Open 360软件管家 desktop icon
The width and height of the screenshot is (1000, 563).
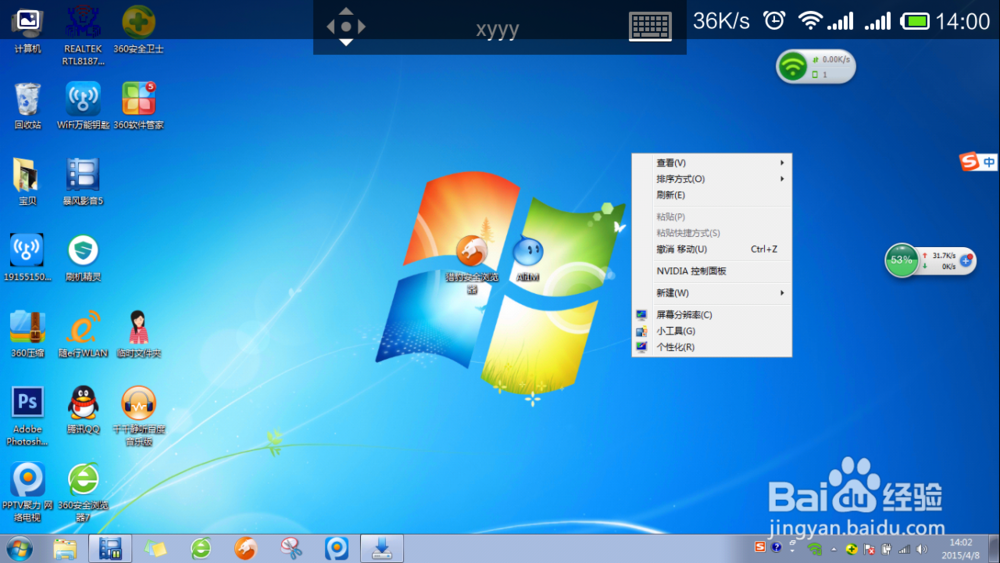click(138, 105)
